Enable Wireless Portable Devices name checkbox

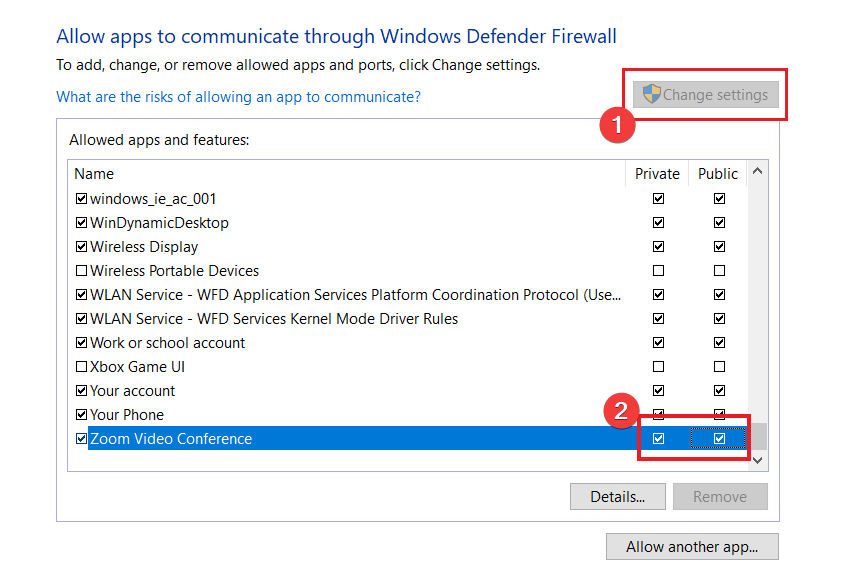tap(82, 271)
